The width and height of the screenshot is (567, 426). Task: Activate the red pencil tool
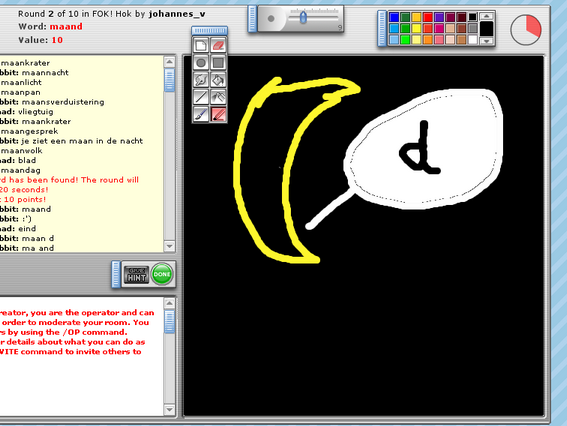(218, 114)
